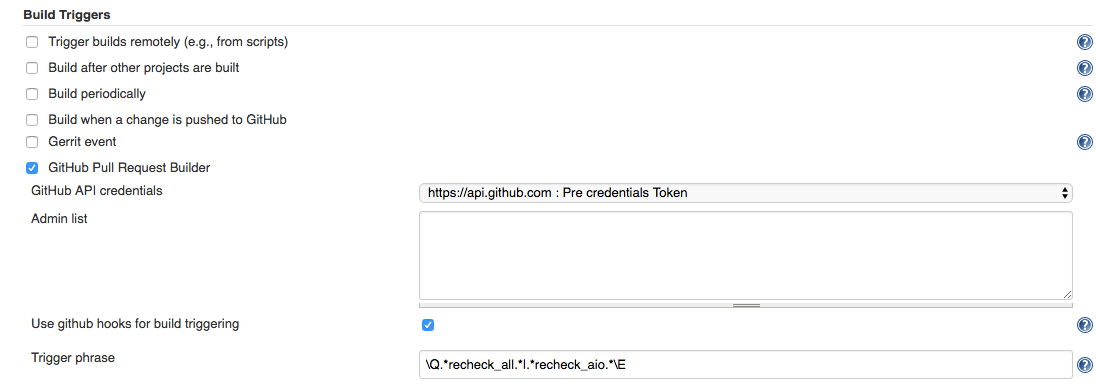Enable Trigger builds remotely checkbox
This screenshot has height=387, width=1096.
32,42
